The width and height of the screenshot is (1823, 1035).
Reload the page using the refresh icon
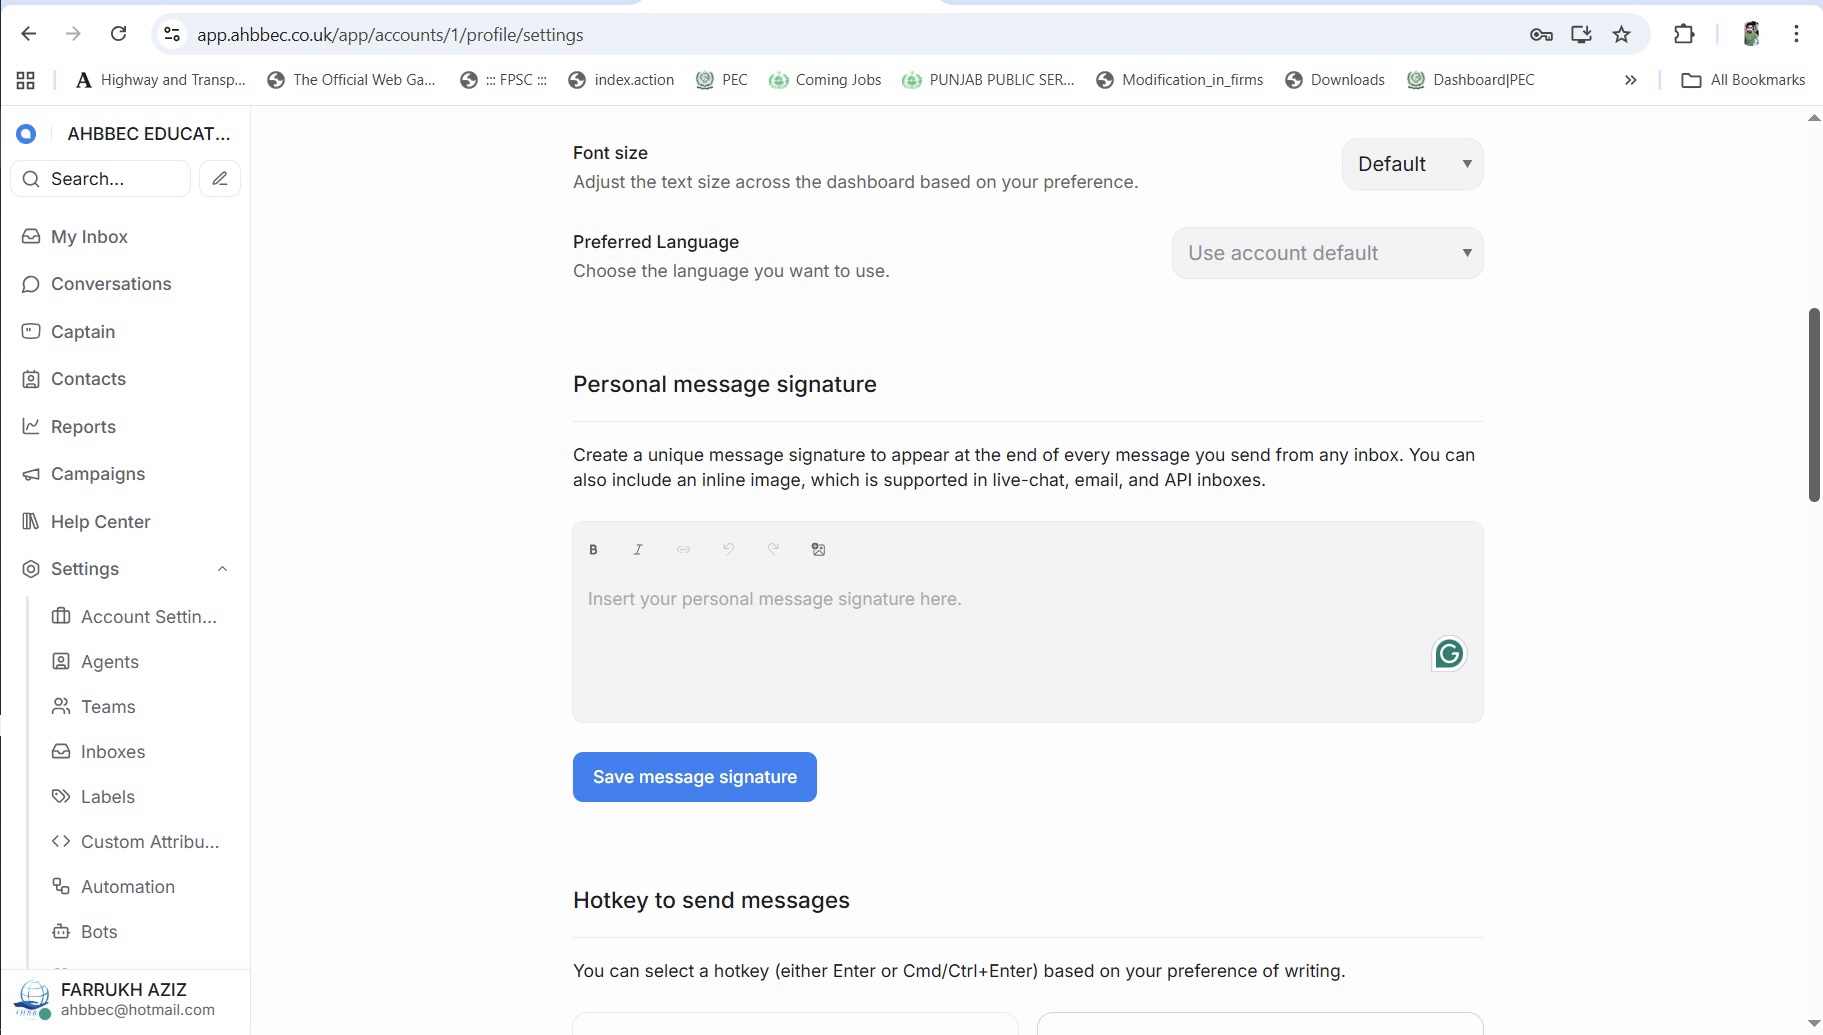coord(118,35)
